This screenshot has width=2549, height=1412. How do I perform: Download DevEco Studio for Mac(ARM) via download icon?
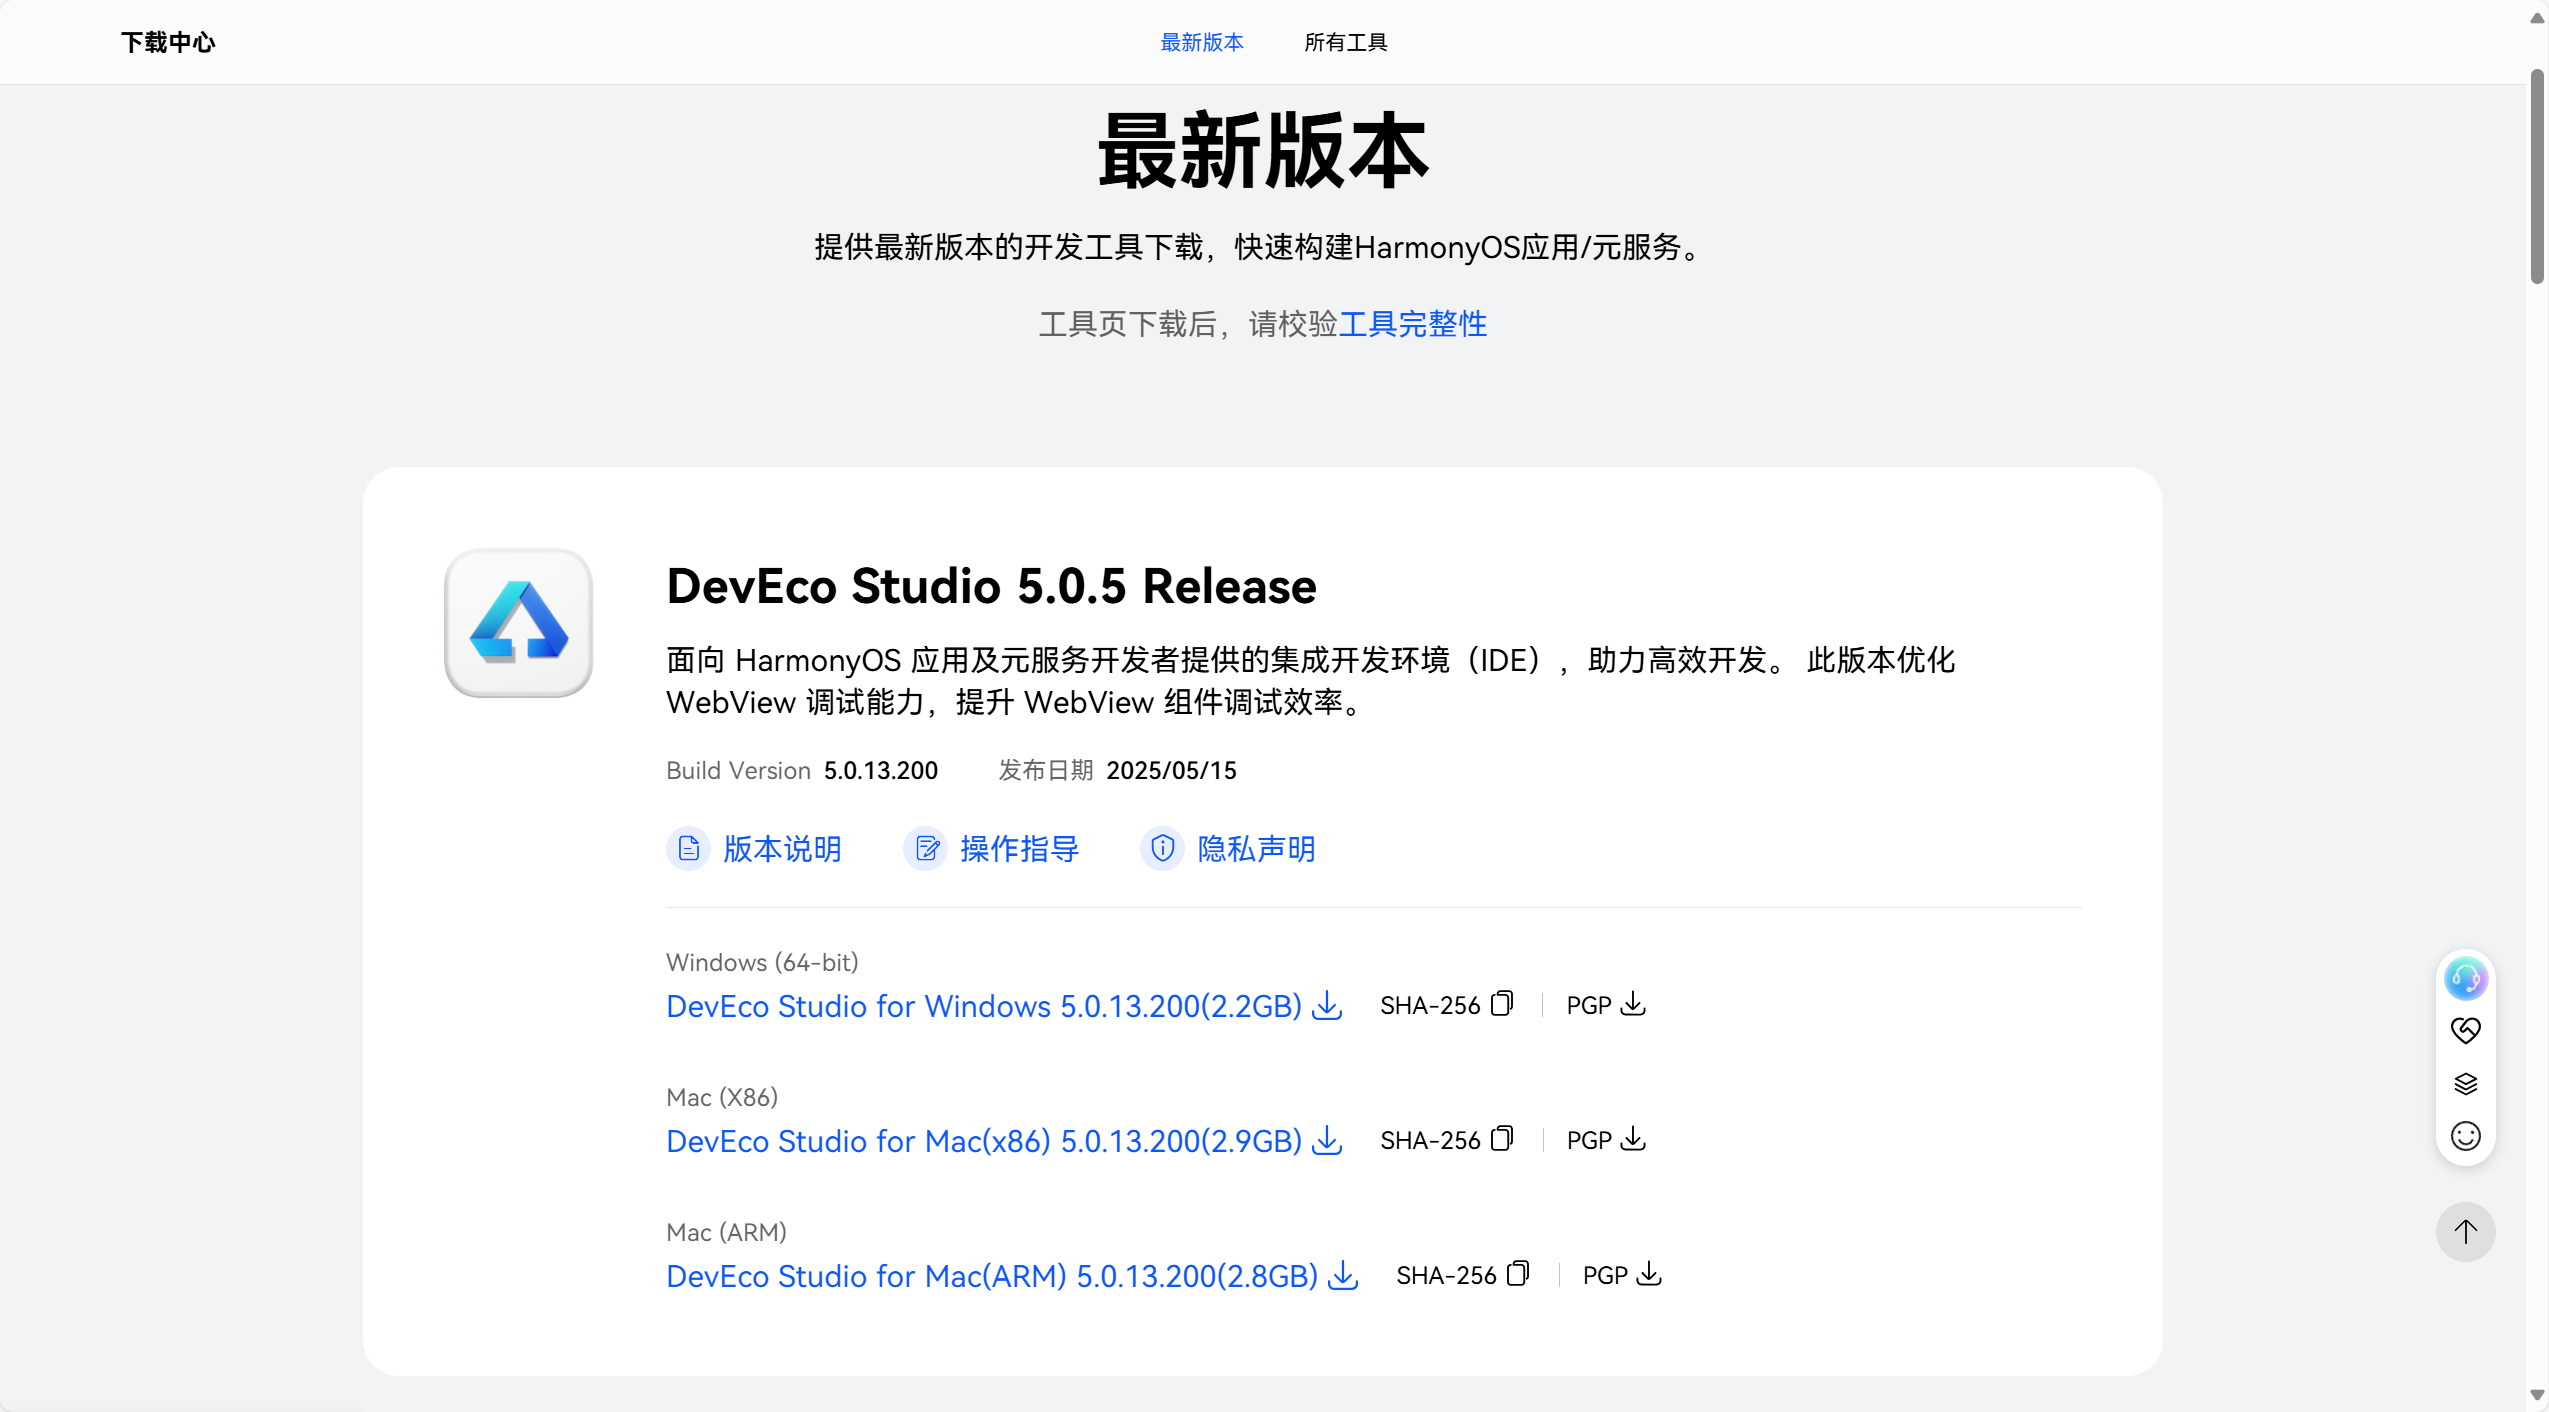[1341, 1276]
